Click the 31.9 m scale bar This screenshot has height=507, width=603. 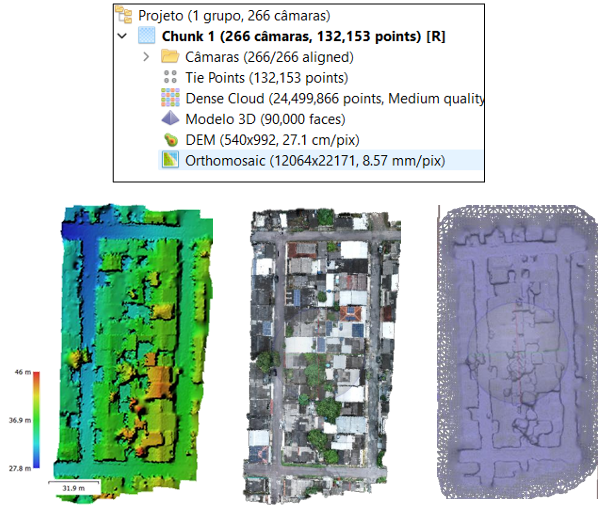coord(74,486)
